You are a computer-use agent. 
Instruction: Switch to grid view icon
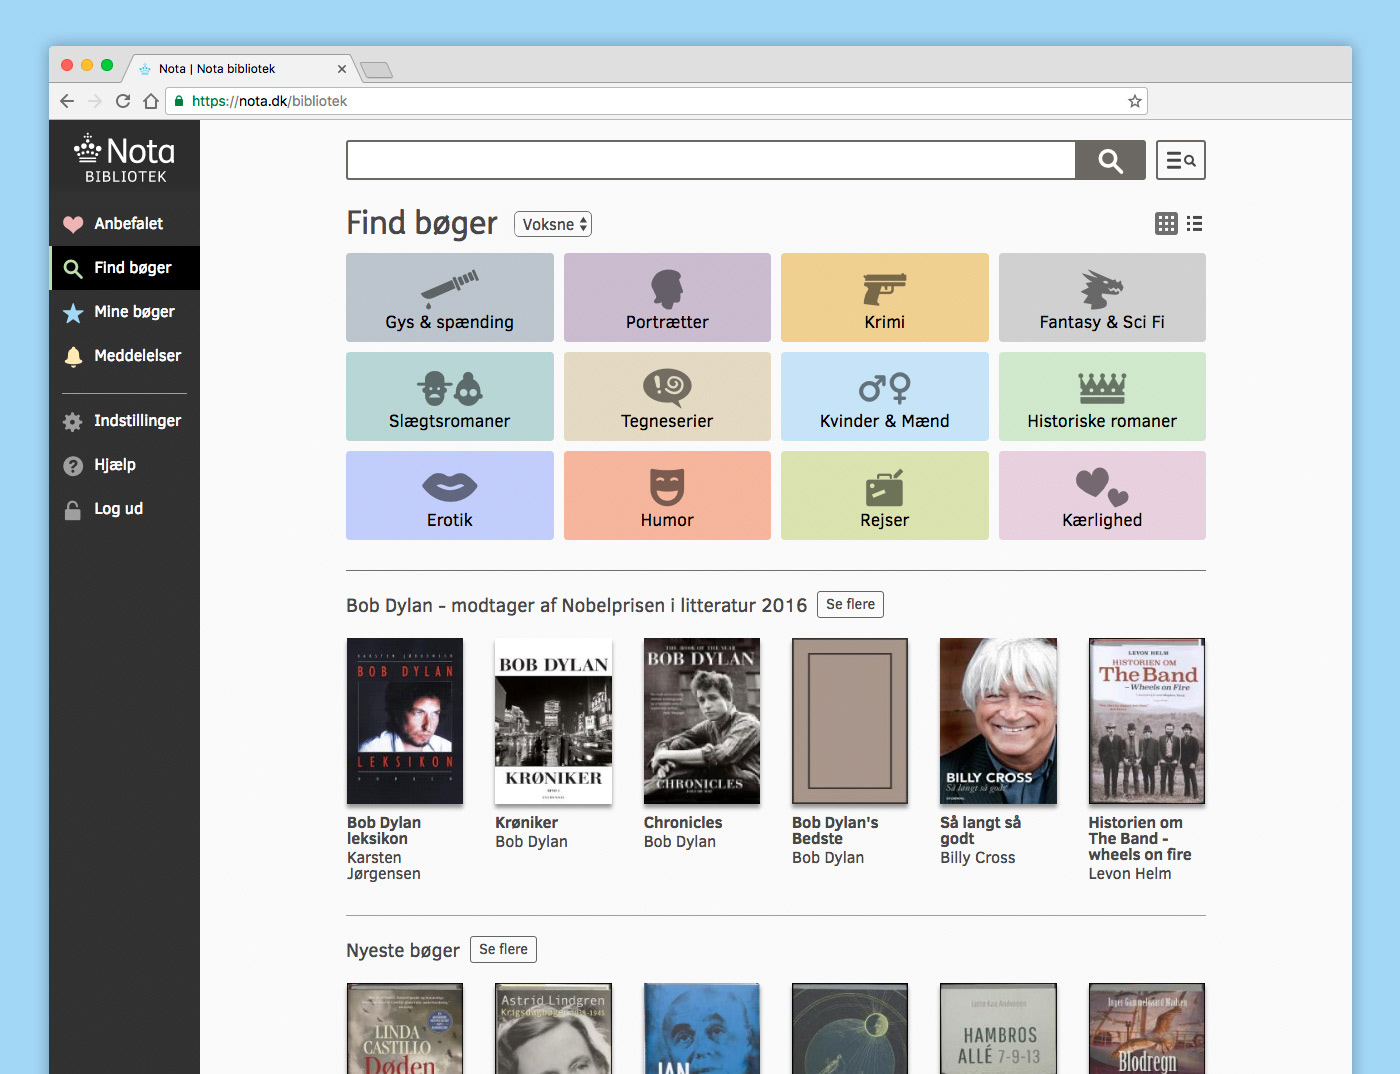[1166, 224]
